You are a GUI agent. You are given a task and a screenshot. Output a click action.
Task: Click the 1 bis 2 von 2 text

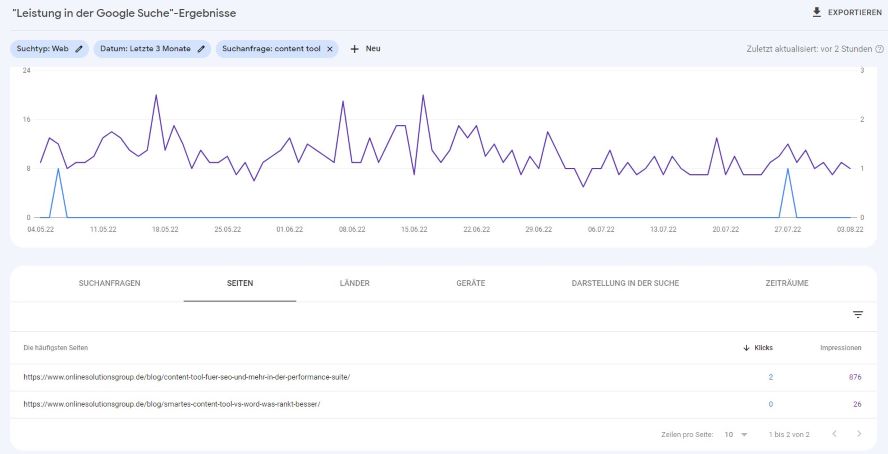789,434
